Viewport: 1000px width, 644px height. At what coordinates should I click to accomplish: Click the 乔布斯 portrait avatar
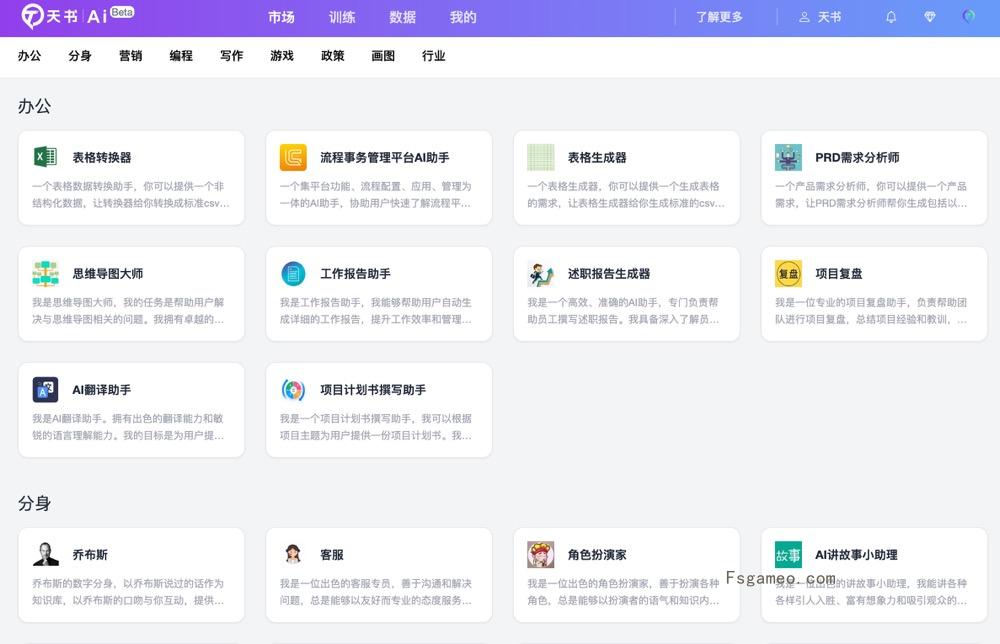click(x=45, y=554)
